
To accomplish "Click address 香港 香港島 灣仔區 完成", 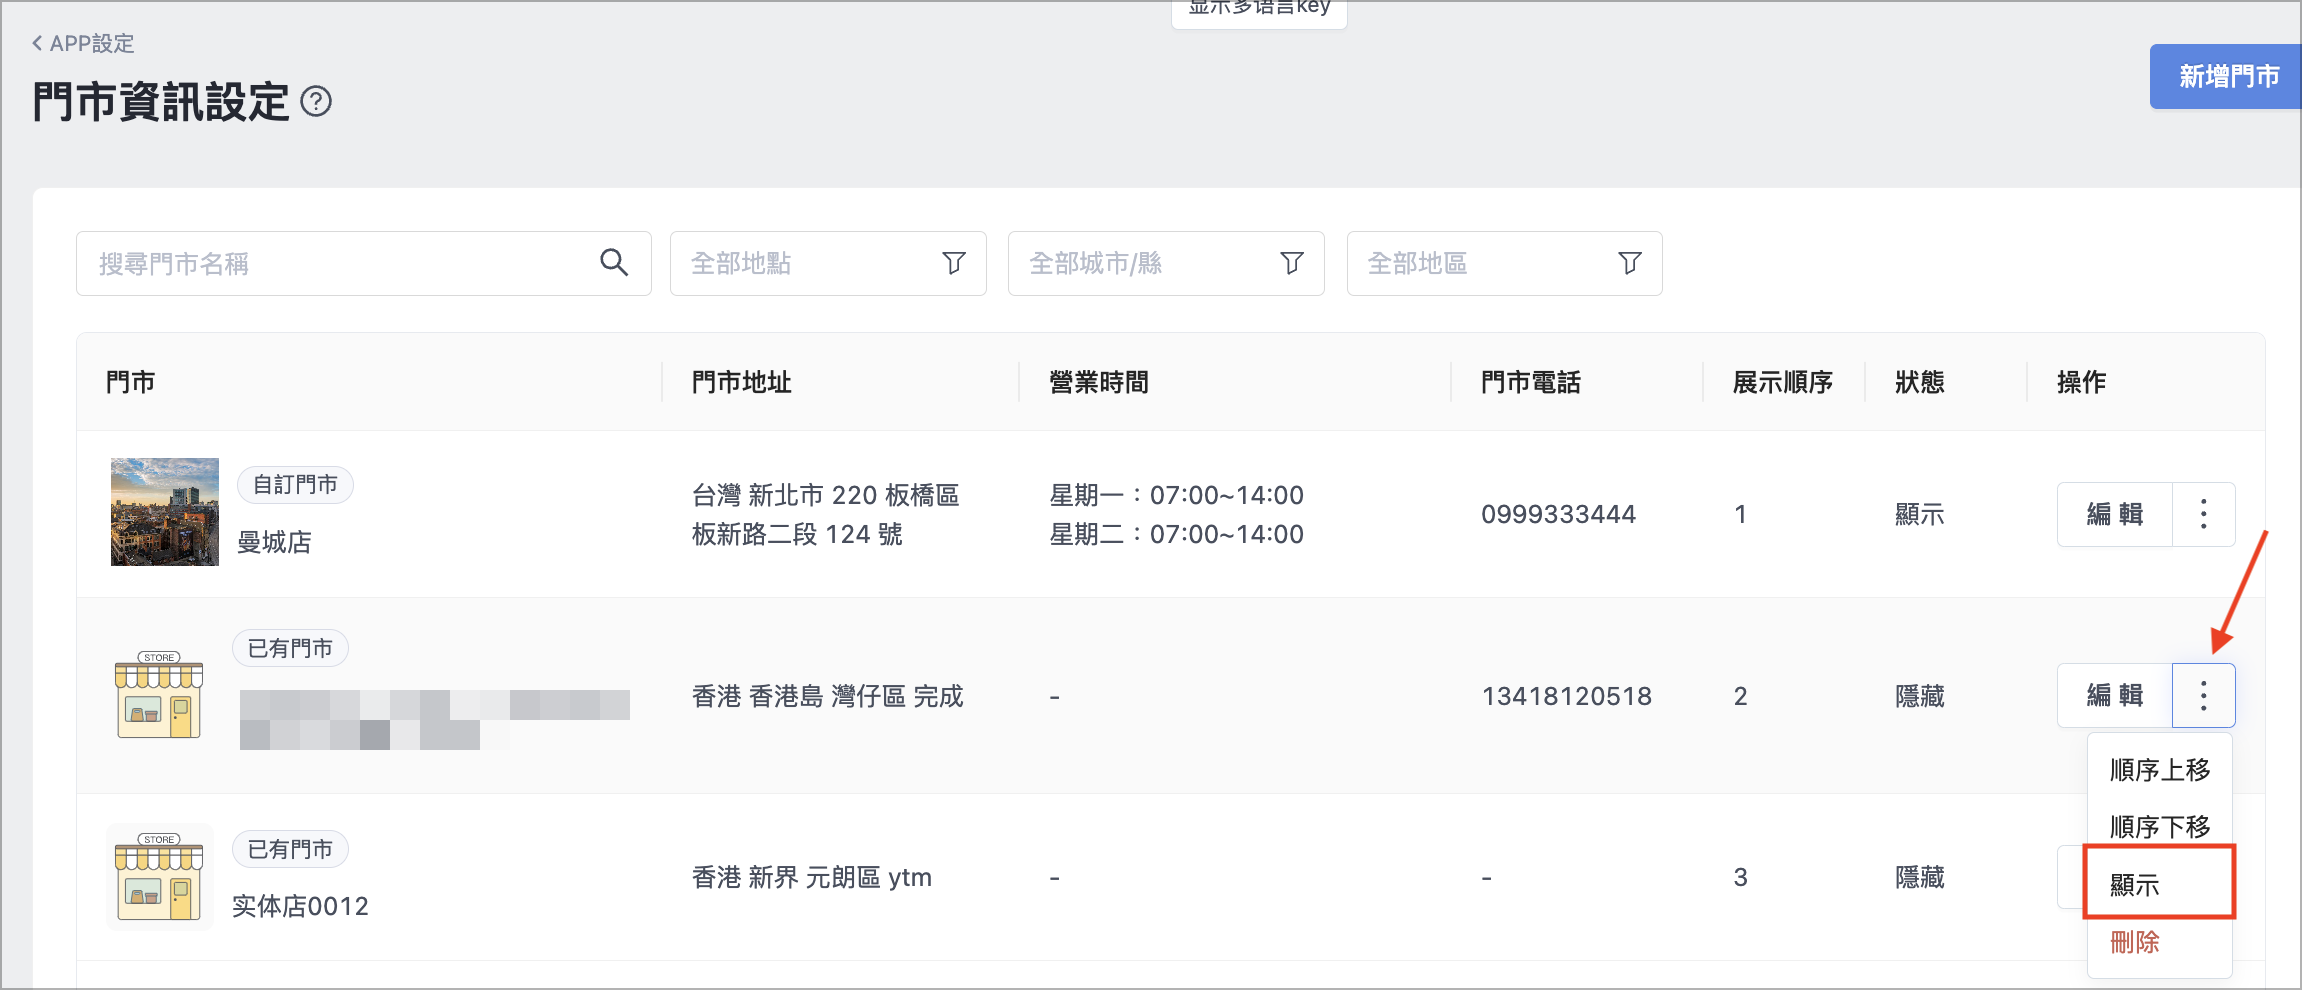I will pyautogui.click(x=827, y=696).
